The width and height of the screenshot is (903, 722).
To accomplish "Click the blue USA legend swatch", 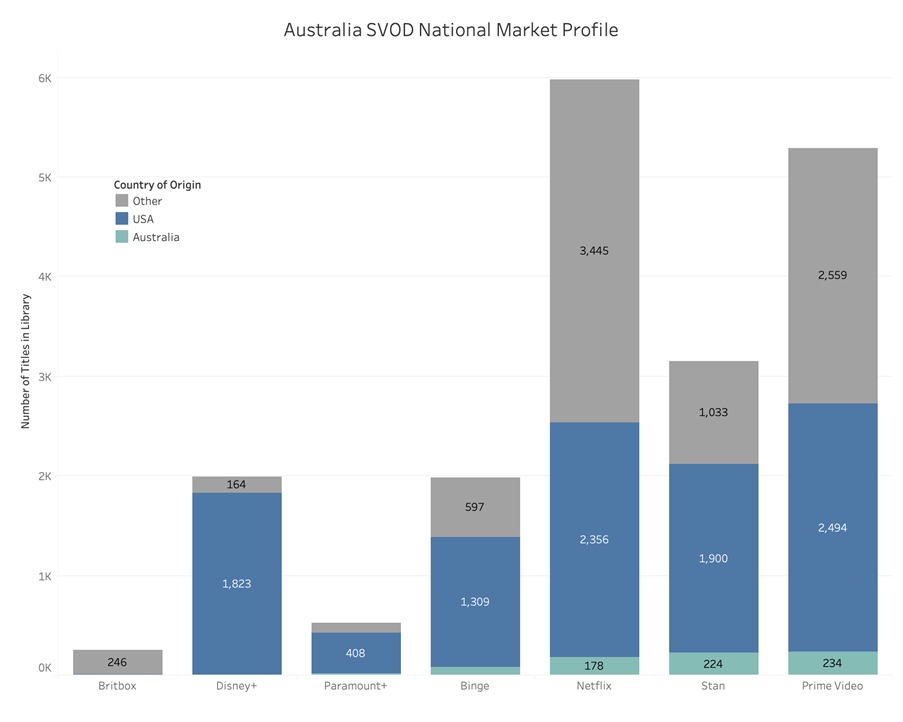I will click(x=122, y=218).
